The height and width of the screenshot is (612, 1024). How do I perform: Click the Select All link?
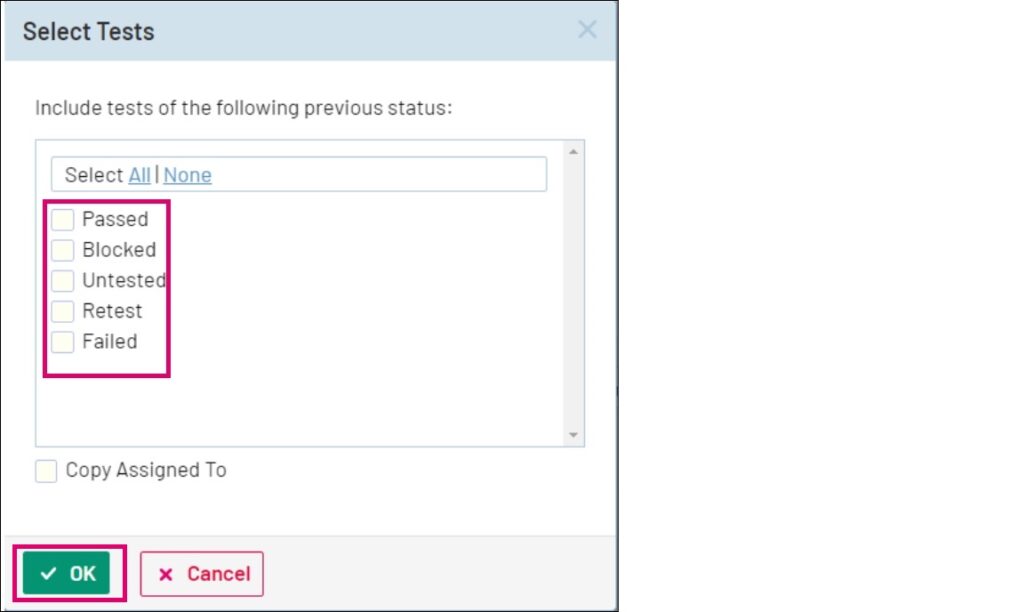[139, 175]
